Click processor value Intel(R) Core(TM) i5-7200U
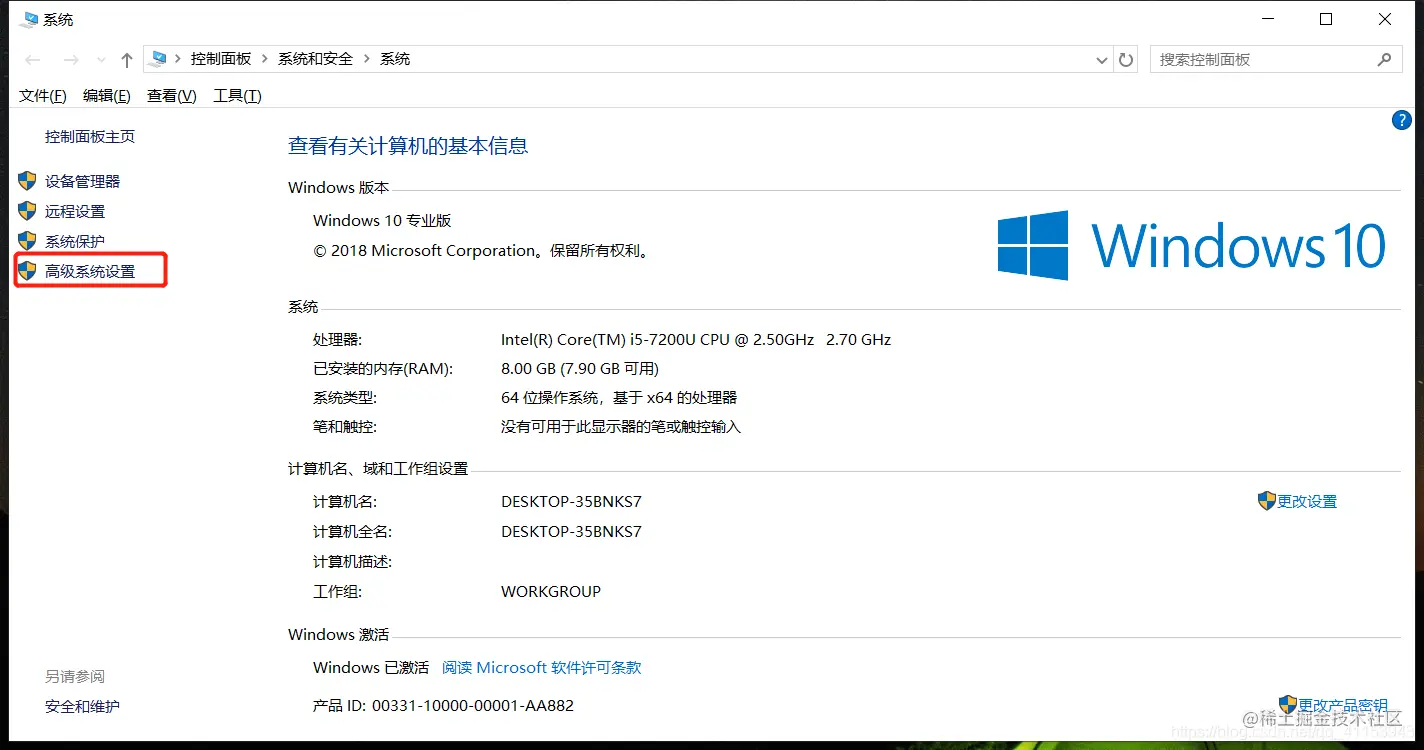 point(696,339)
